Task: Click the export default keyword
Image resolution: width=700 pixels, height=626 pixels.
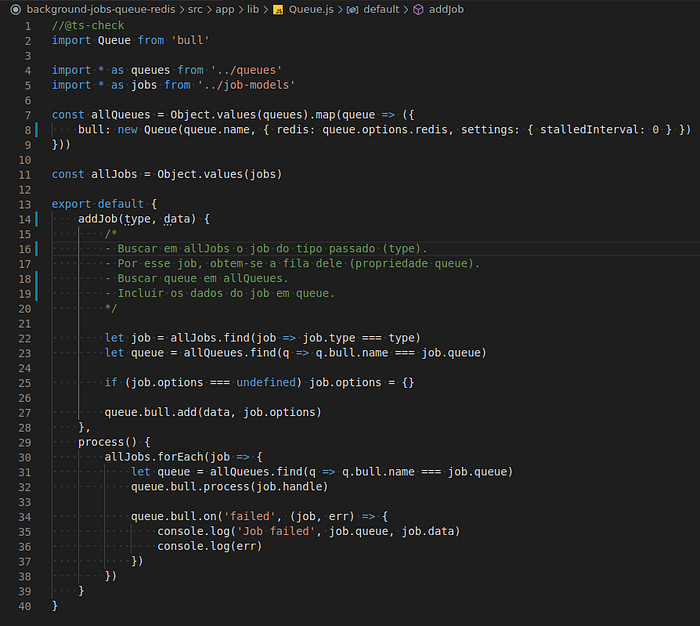Action: tap(98, 204)
